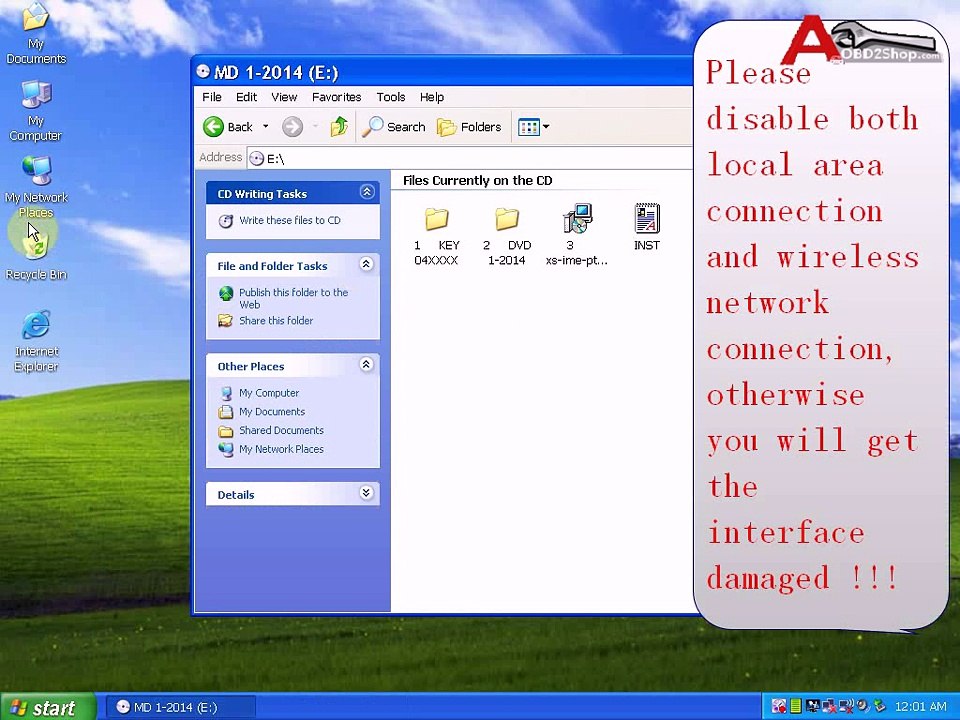Click the 12:01 AM clock
This screenshot has width=960, height=720.
tap(920, 707)
